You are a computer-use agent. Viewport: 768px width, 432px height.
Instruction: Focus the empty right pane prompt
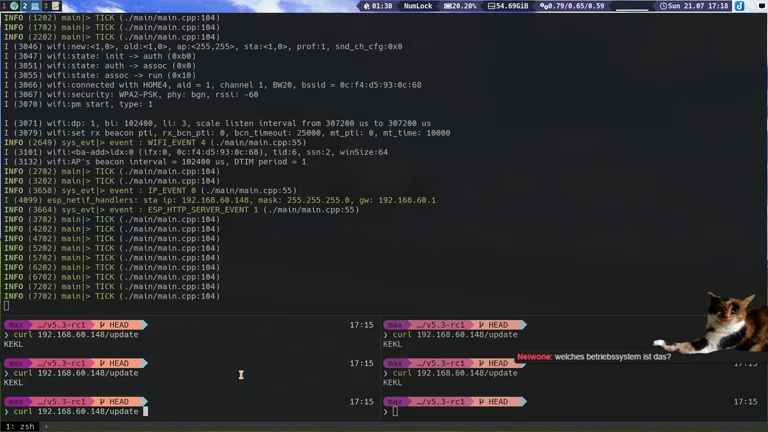tap(396, 411)
